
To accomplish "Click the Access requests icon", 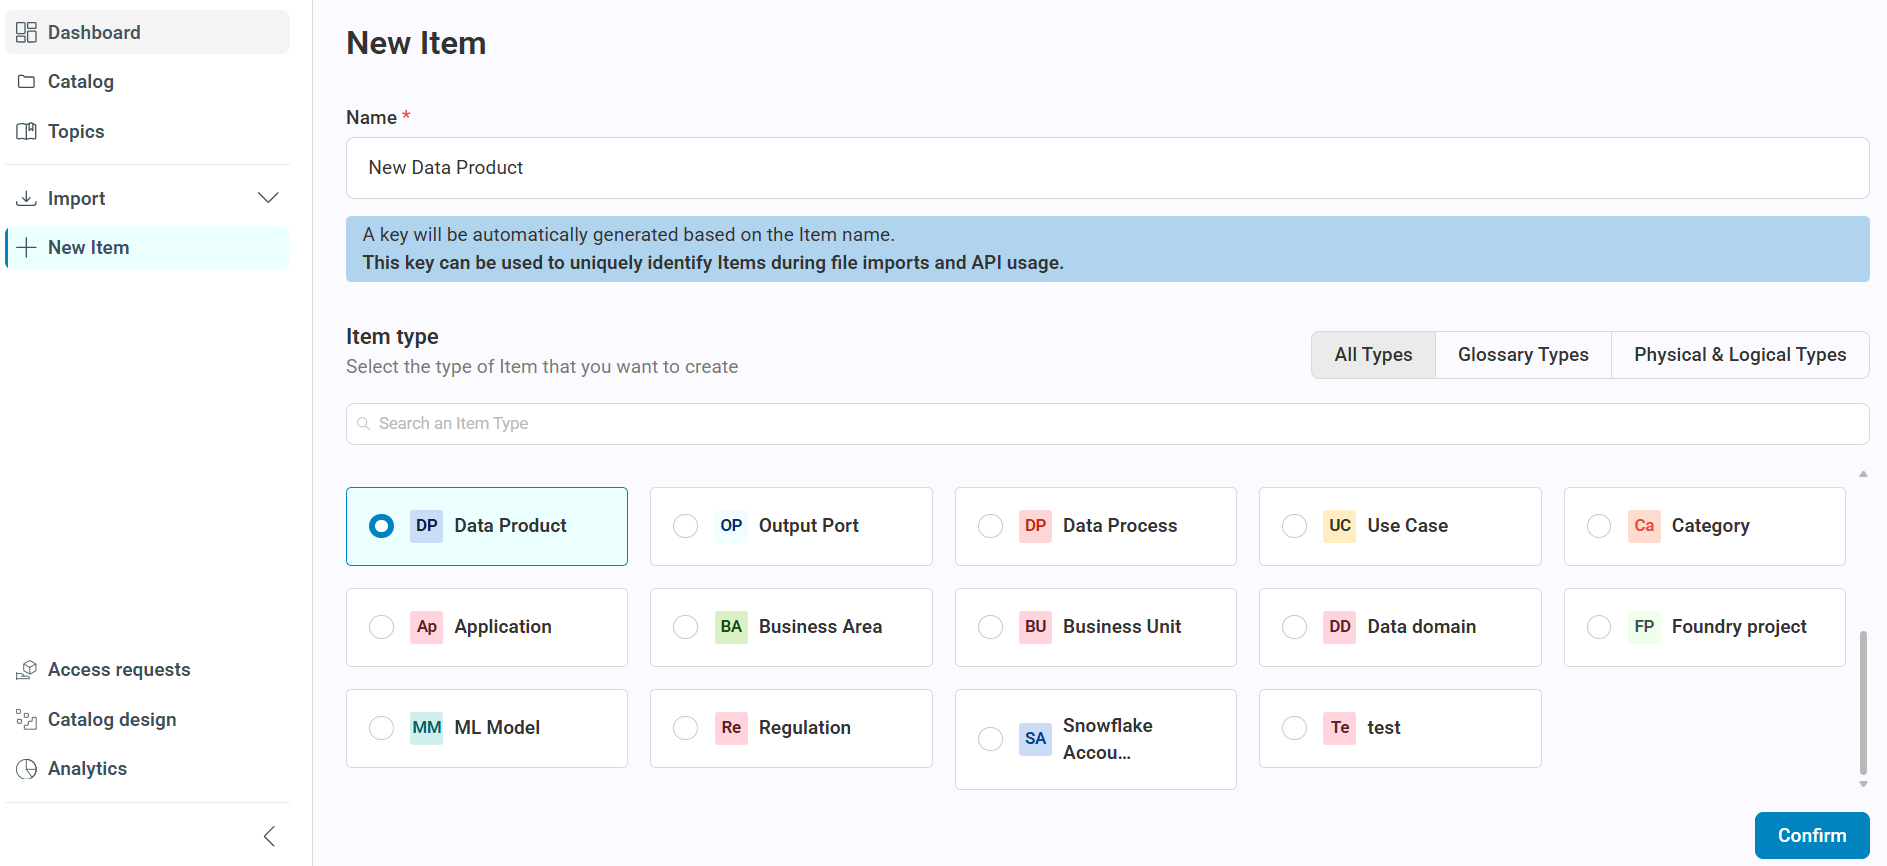I will click(x=27, y=670).
